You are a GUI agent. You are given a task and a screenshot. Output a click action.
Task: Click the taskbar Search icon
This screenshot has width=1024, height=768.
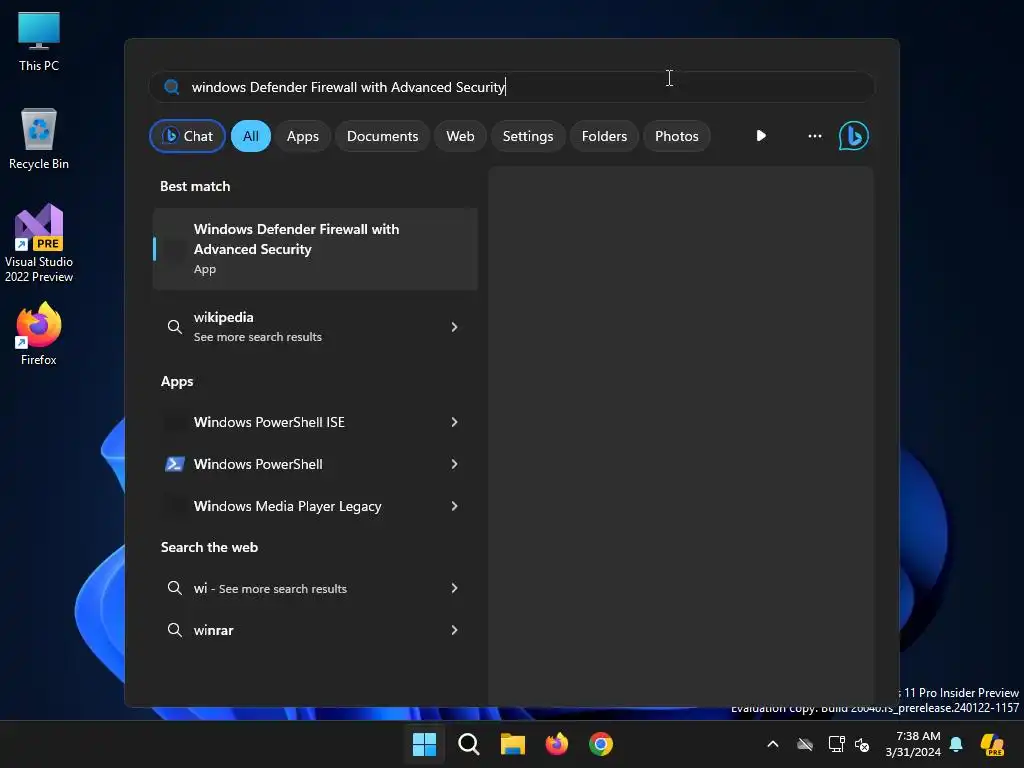click(469, 744)
